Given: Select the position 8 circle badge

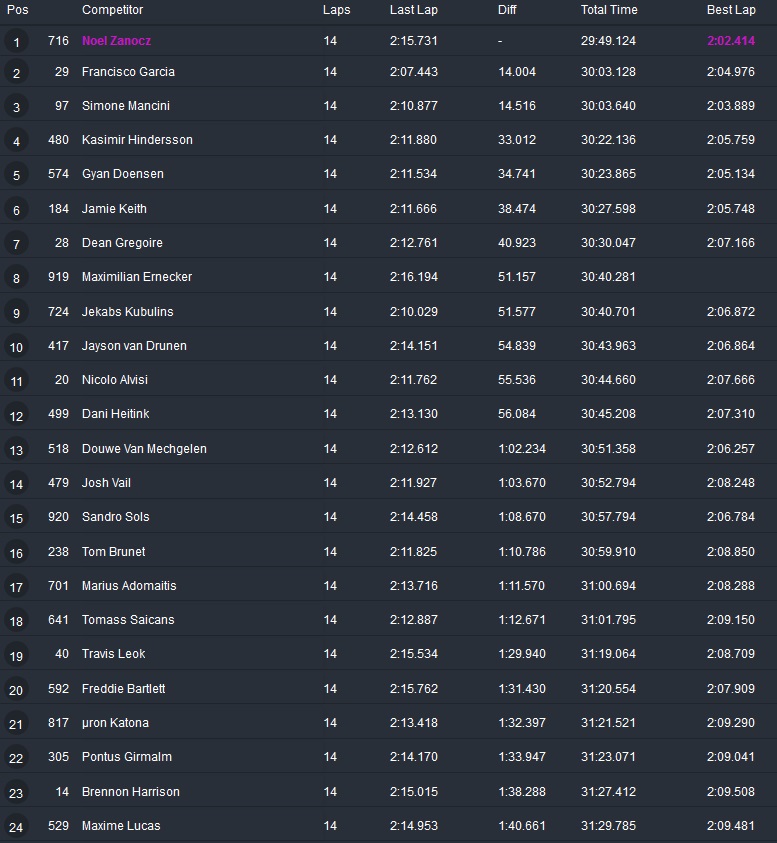Looking at the screenshot, I should [x=16, y=278].
